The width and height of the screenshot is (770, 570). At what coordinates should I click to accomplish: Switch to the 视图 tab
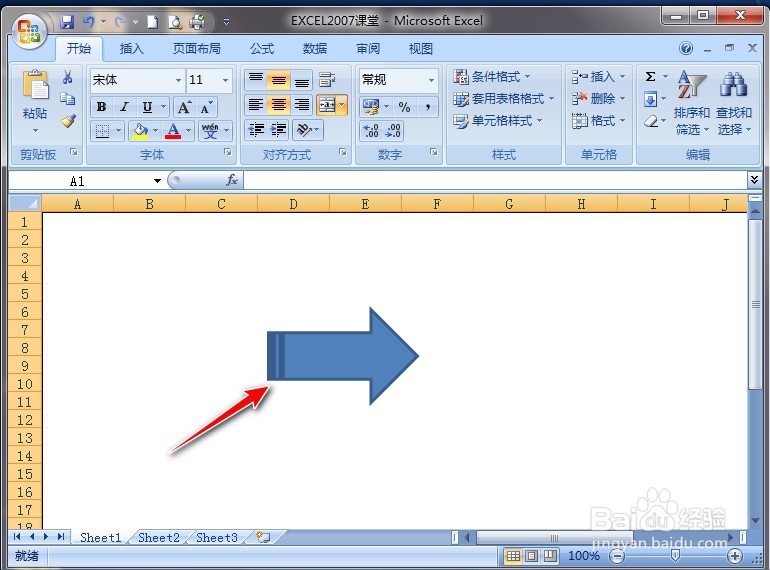[421, 49]
